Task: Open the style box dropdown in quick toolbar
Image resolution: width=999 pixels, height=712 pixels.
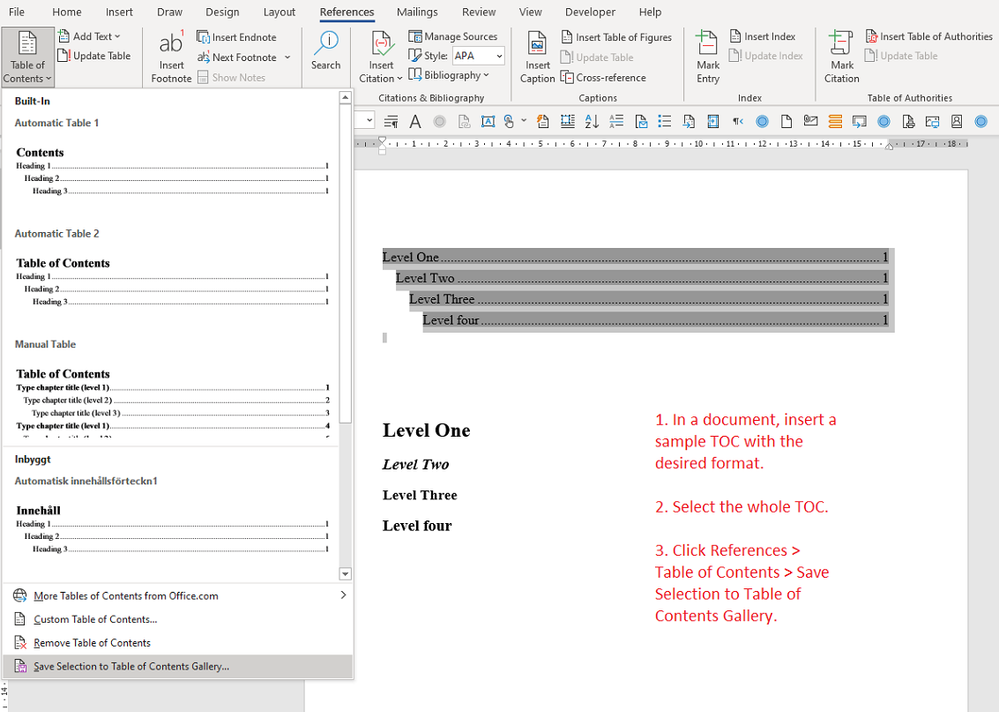Action: click(369, 121)
